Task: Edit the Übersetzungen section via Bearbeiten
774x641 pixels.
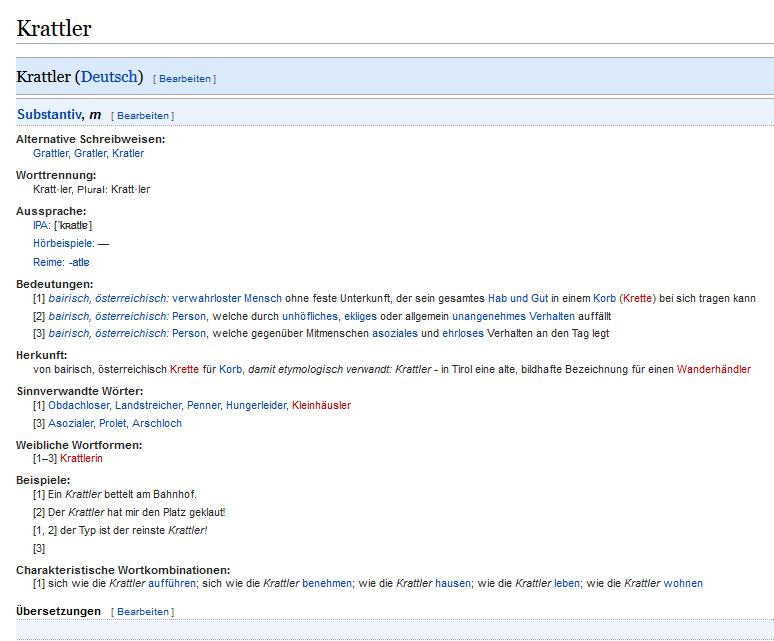Action: click(143, 611)
